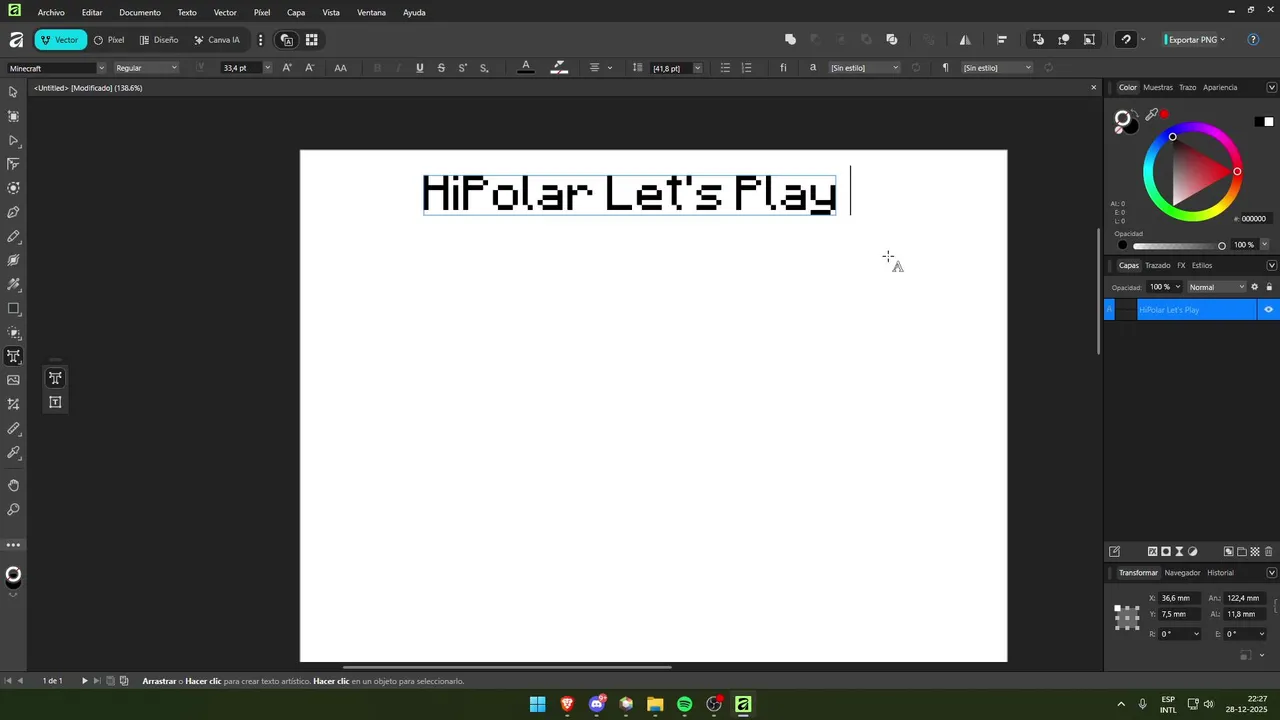The width and height of the screenshot is (1280, 720).
Task: Select the Node tool
Action: pyautogui.click(x=13, y=140)
